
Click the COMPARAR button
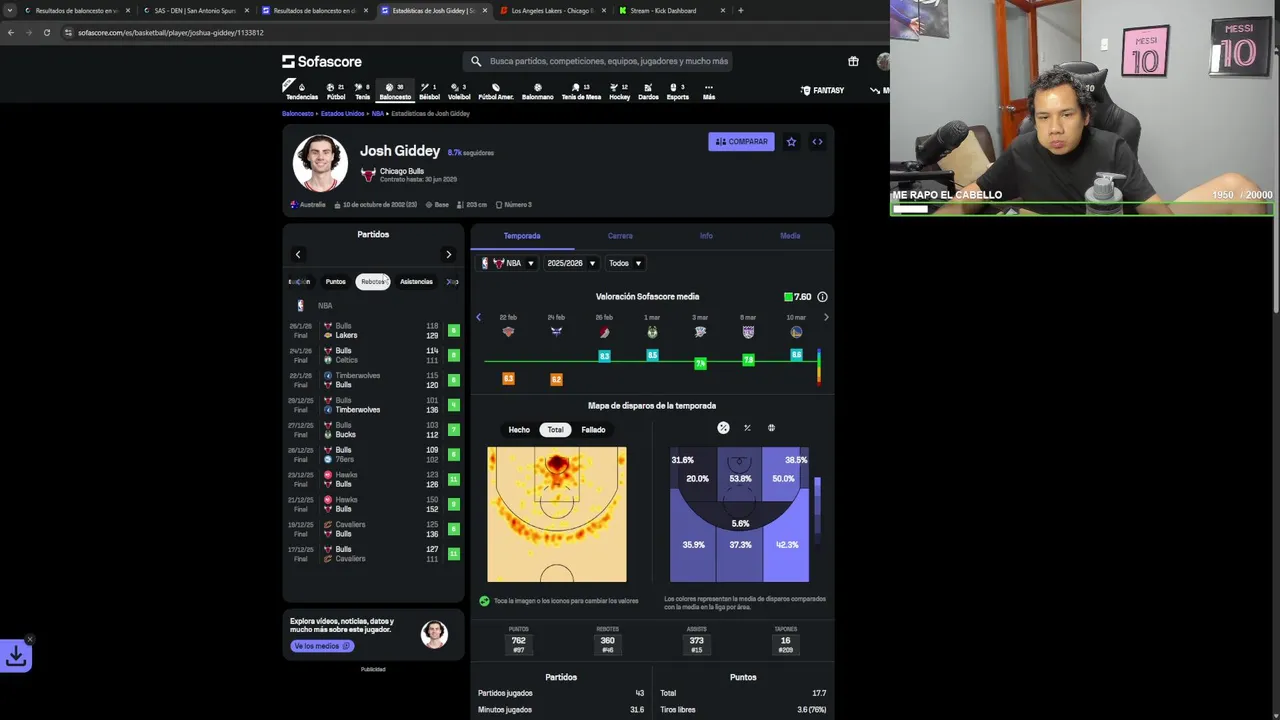(x=741, y=142)
